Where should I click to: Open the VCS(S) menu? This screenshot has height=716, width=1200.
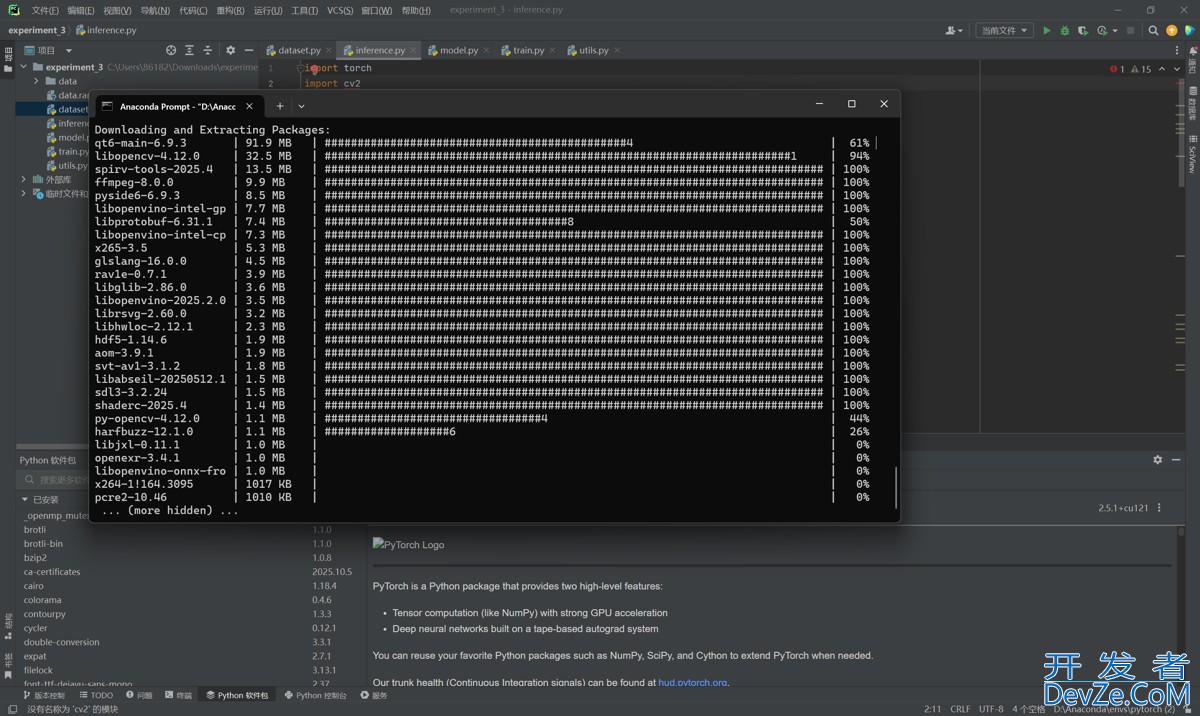click(340, 10)
